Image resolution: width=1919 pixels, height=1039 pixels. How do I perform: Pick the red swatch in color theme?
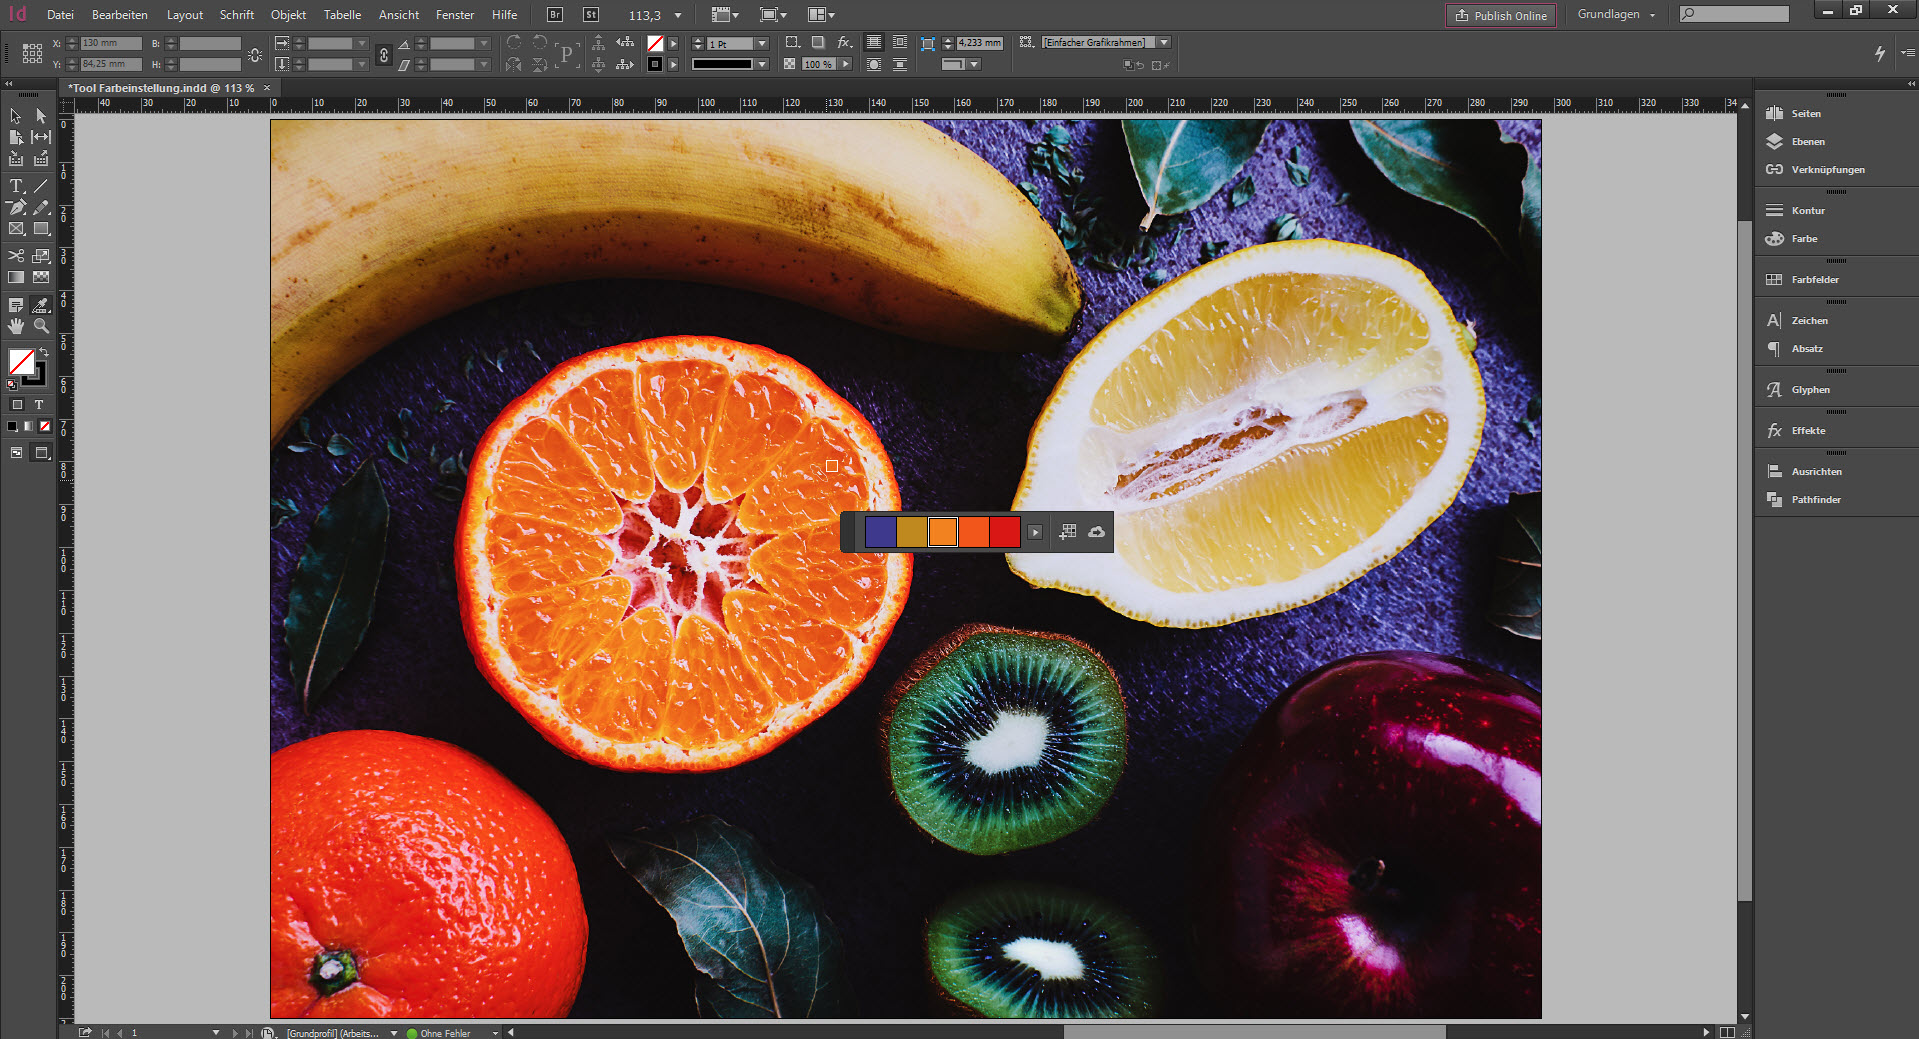[1005, 532]
